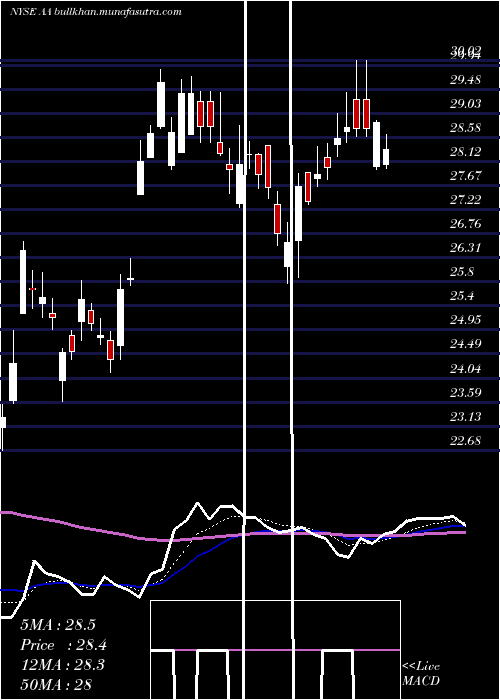Click the 24.04 price axis label
This screenshot has height=700, width=500.
click(465, 369)
